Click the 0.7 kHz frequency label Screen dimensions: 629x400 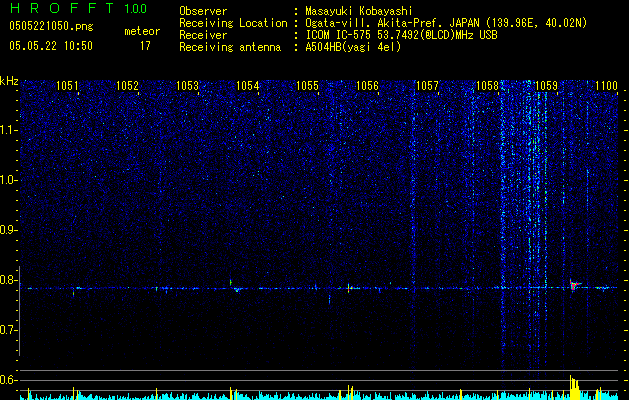coord(8,330)
